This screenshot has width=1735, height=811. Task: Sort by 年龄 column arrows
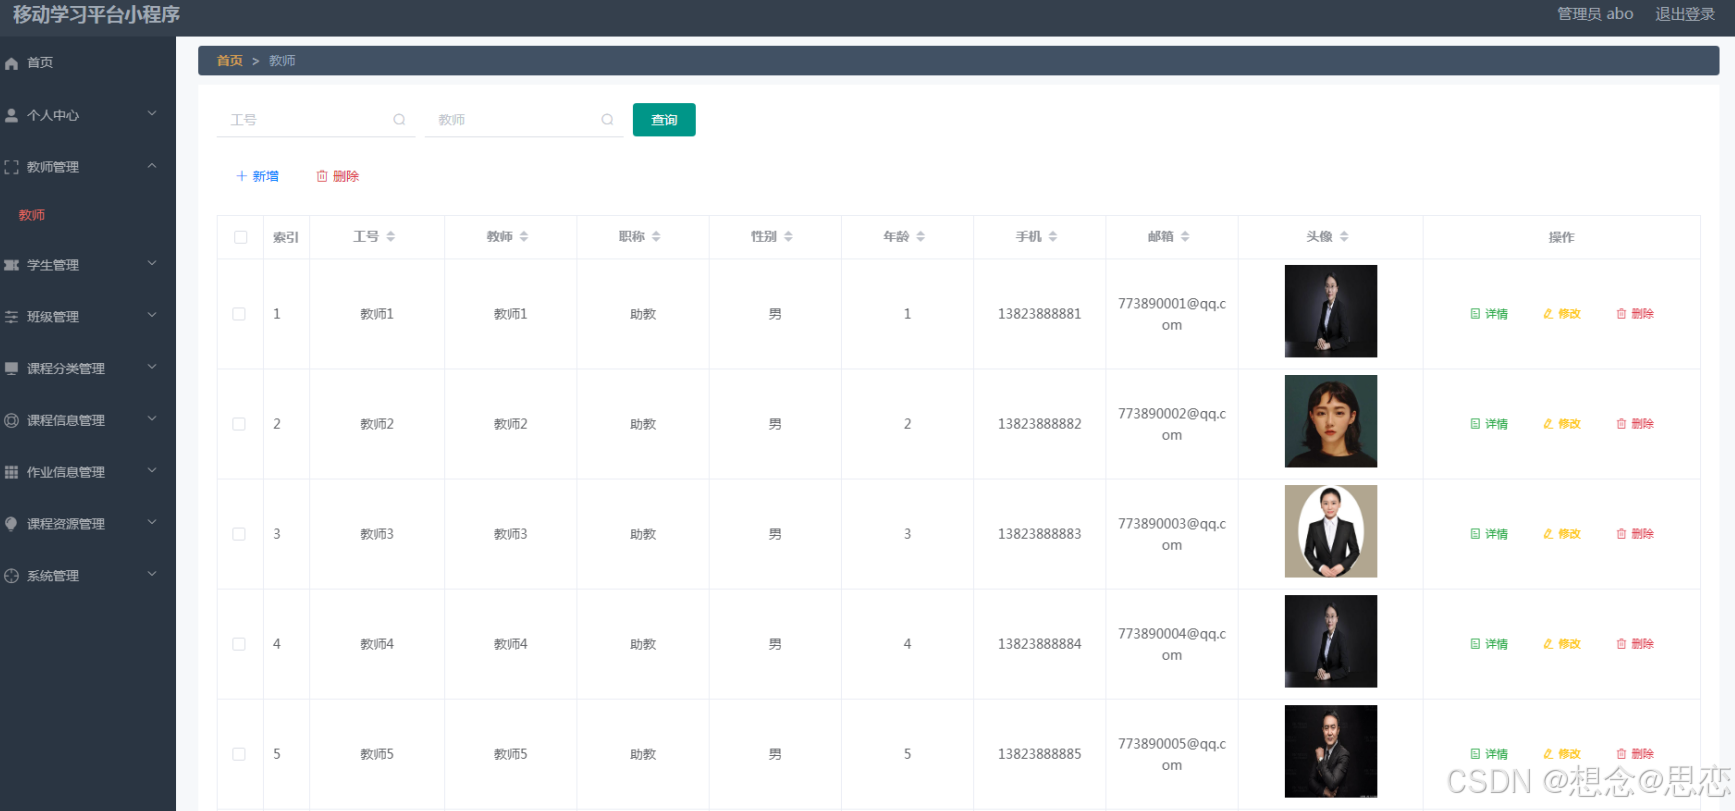pos(921,237)
